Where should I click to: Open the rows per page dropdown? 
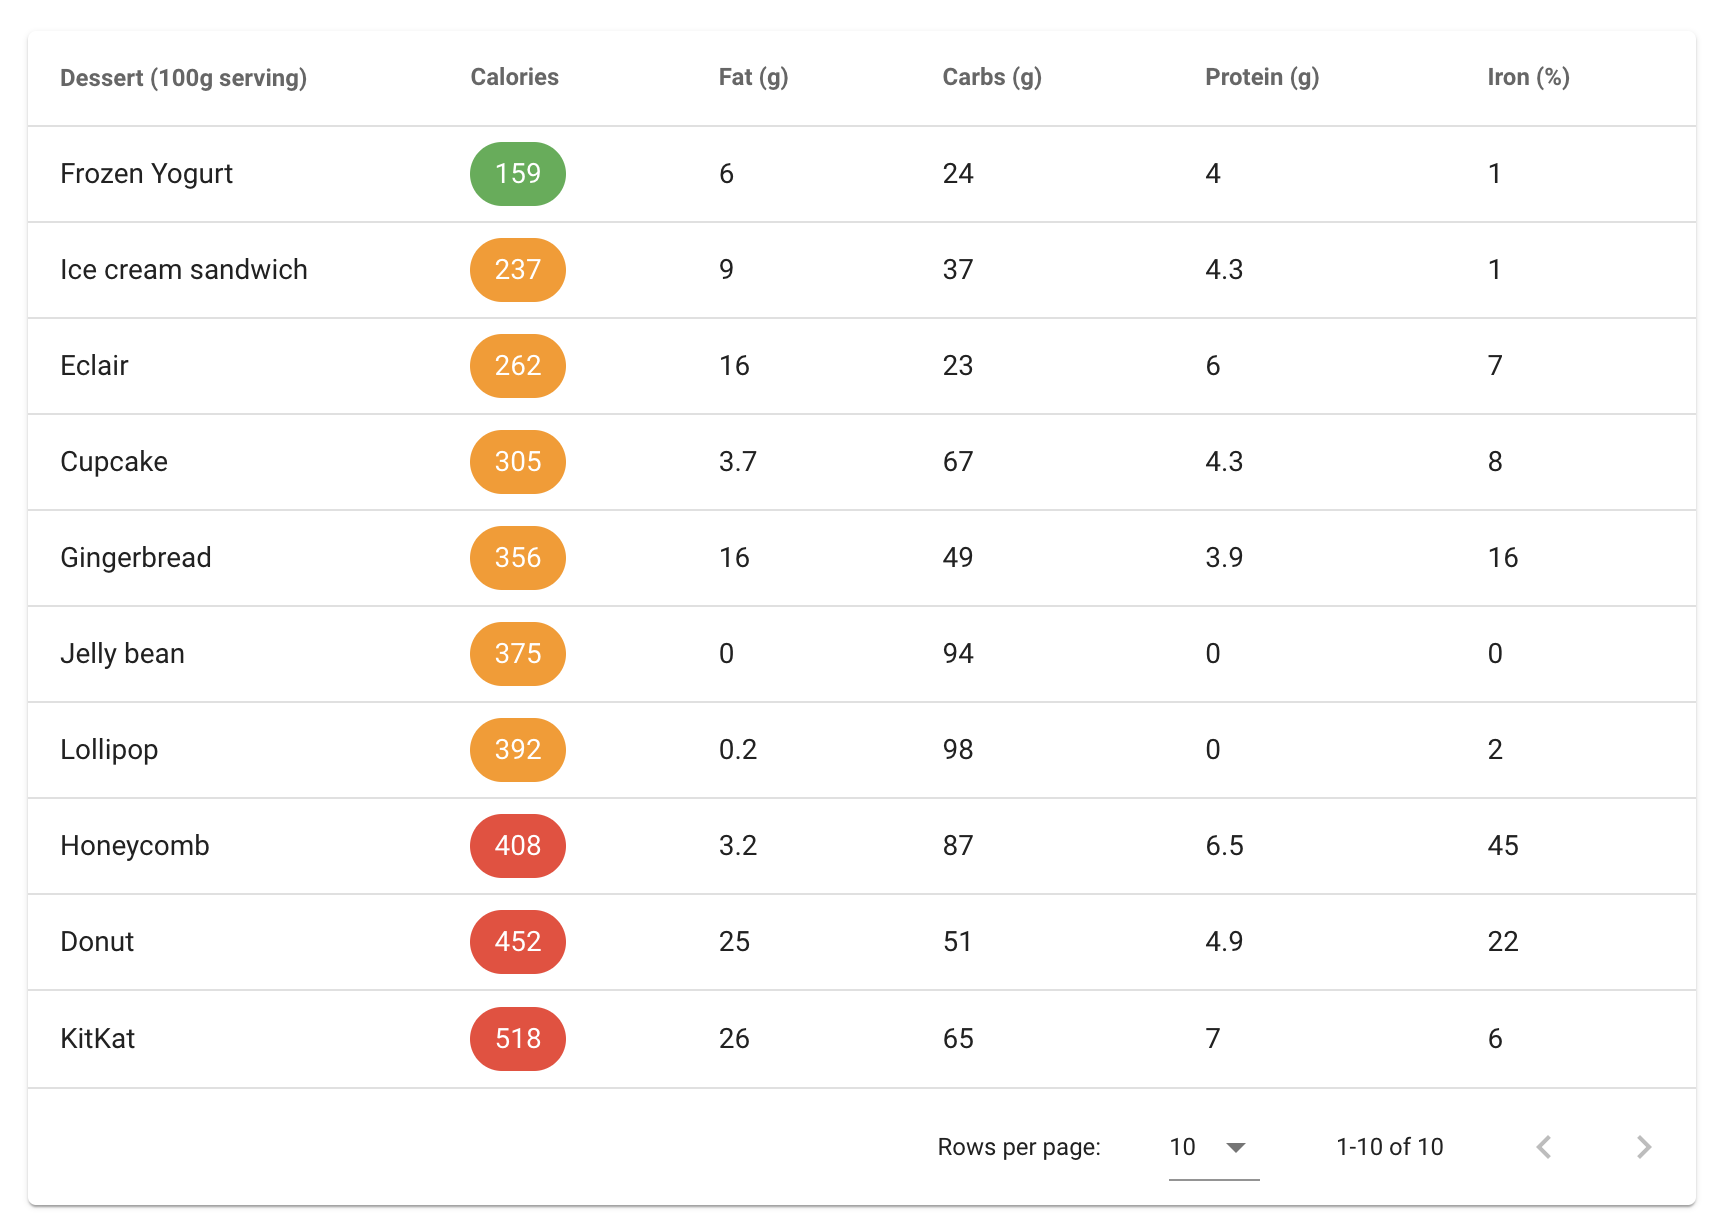1212,1147
